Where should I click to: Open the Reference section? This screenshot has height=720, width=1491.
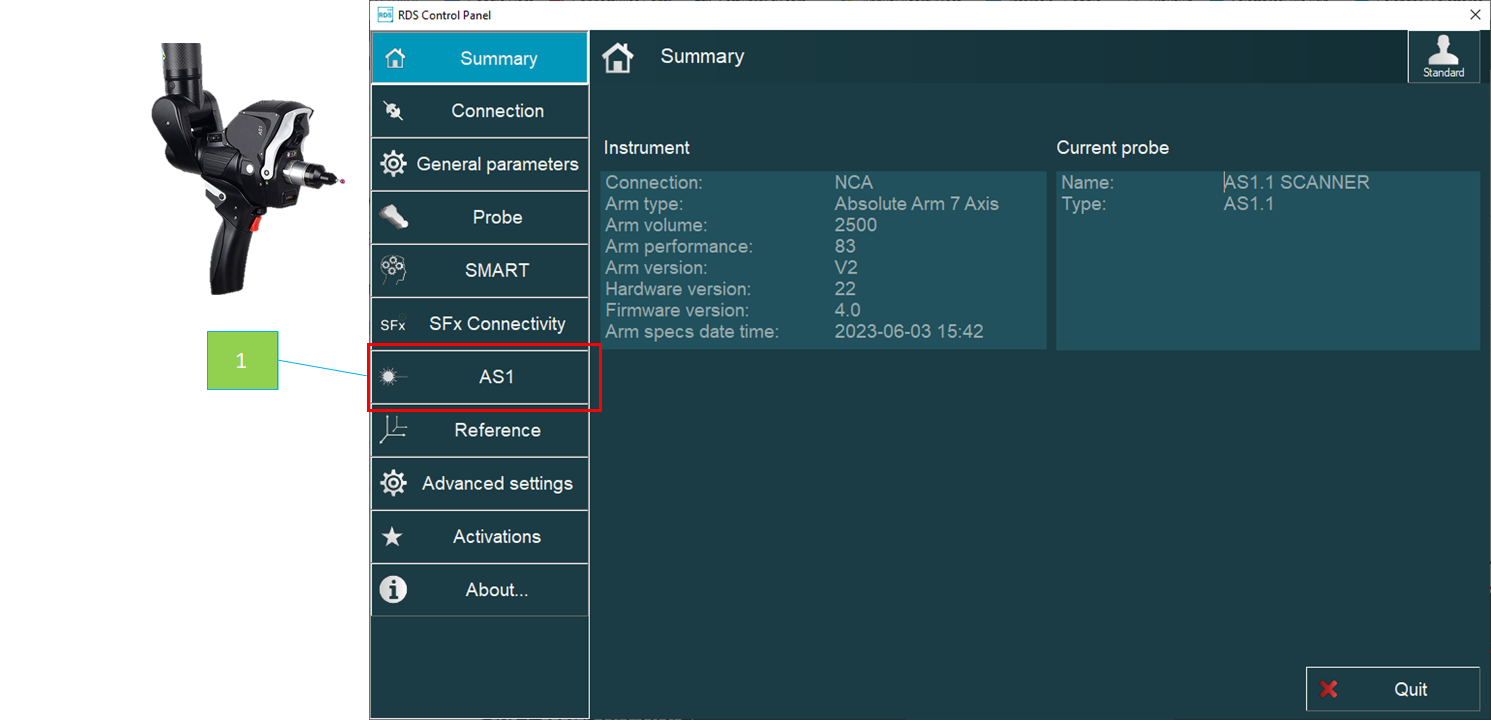pos(479,430)
